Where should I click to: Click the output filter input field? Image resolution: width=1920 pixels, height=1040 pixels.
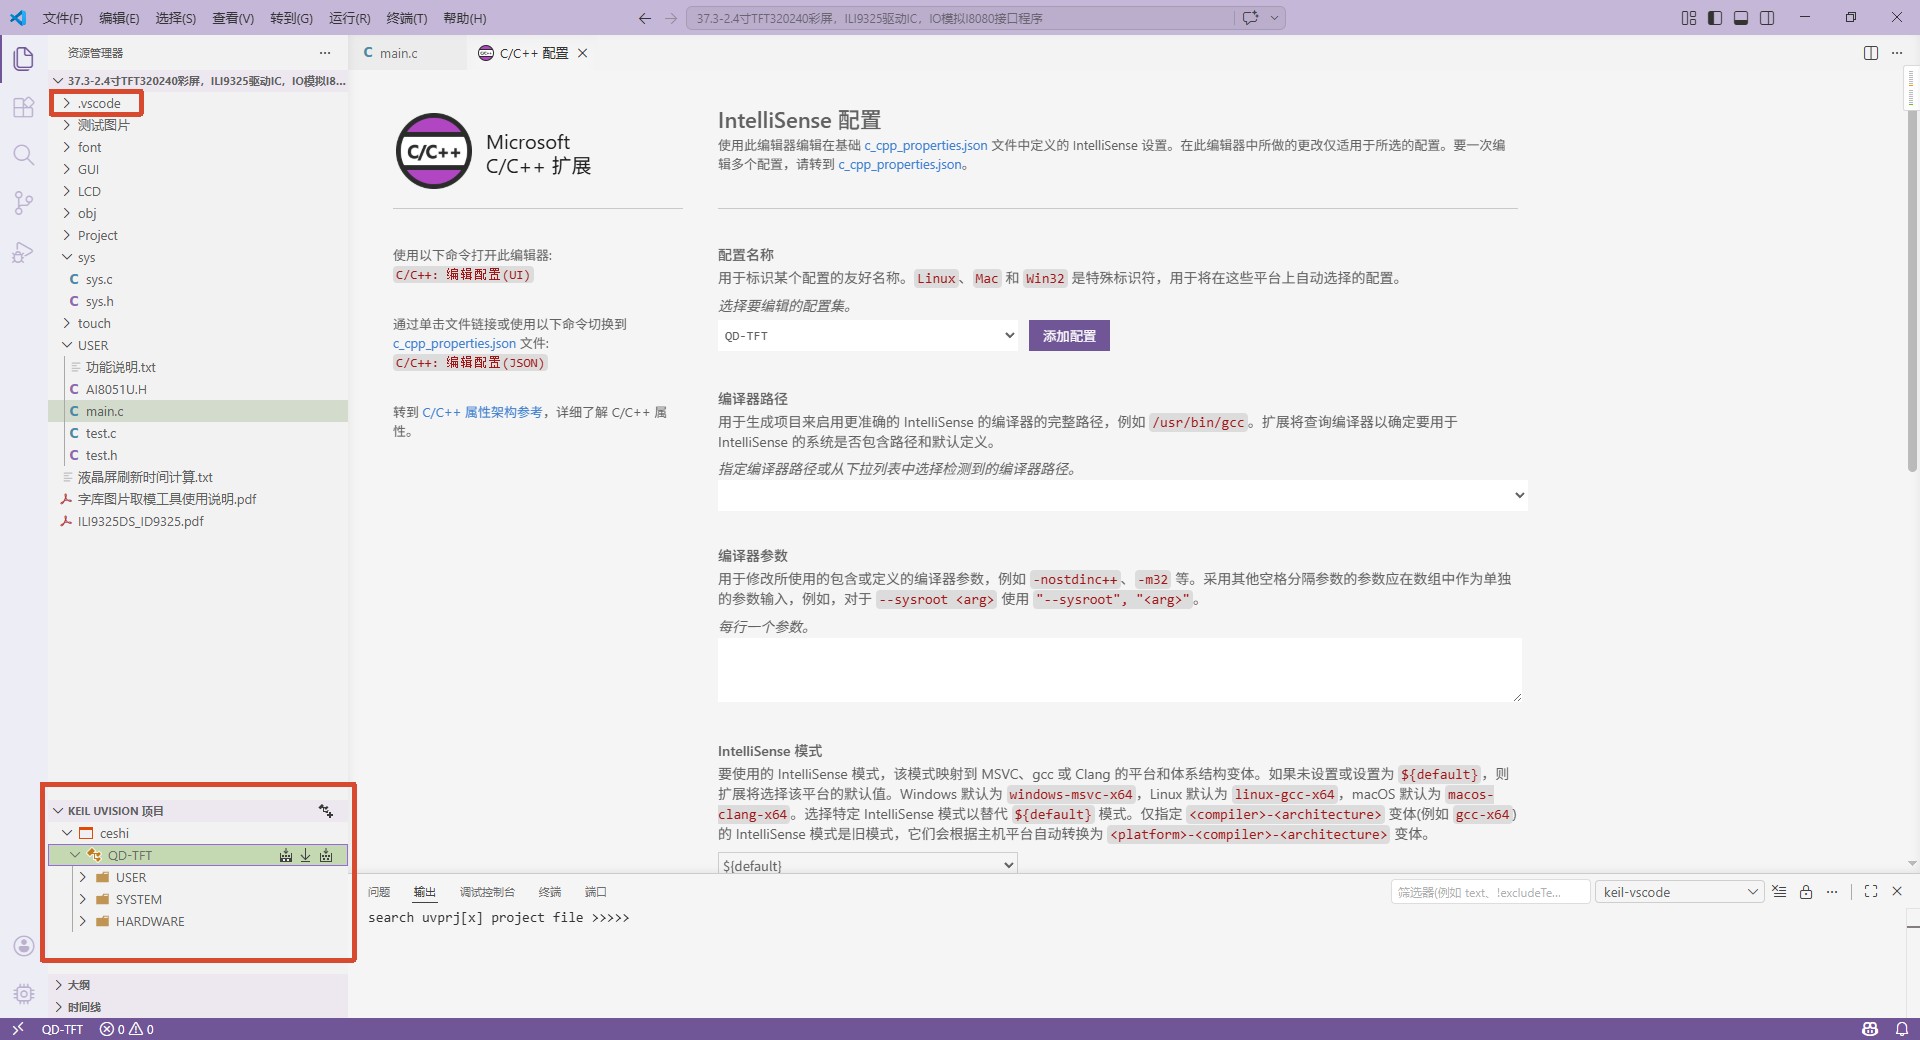(1490, 892)
